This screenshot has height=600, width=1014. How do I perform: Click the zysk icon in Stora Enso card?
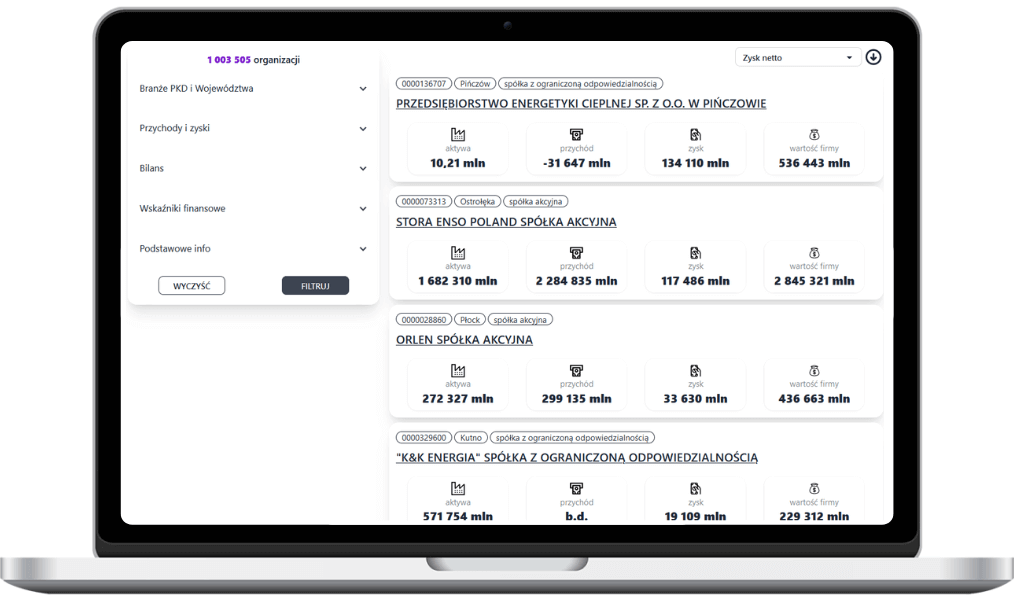[695, 253]
